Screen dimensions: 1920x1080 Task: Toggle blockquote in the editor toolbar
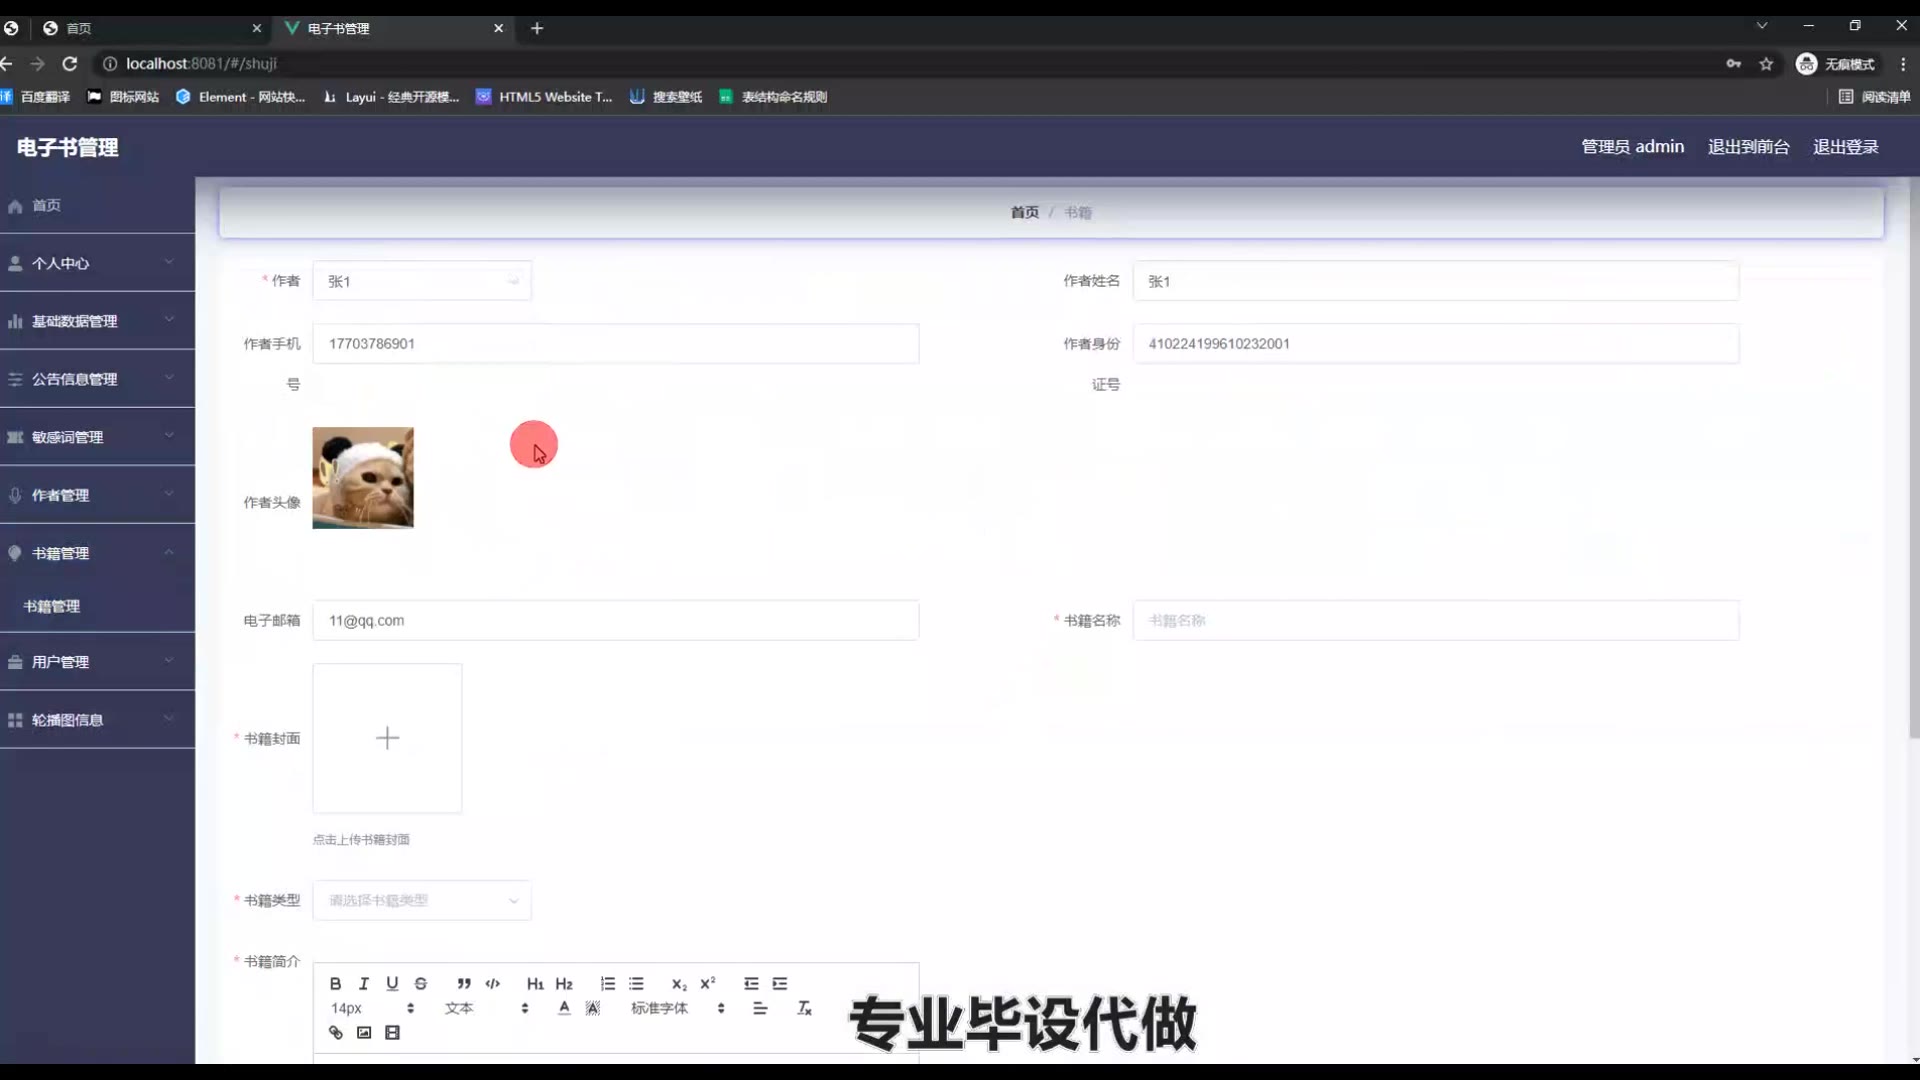coord(464,984)
